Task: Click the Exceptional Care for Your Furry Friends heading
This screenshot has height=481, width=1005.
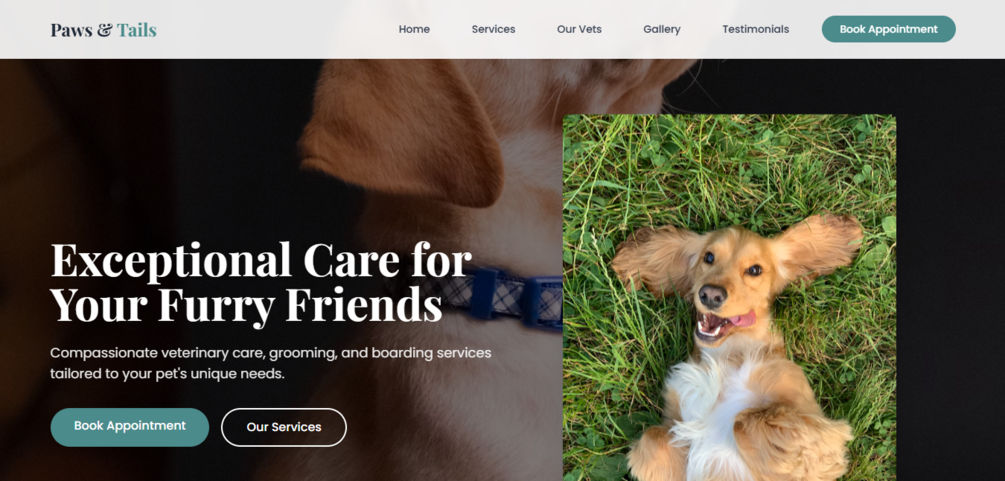Action: (262, 282)
